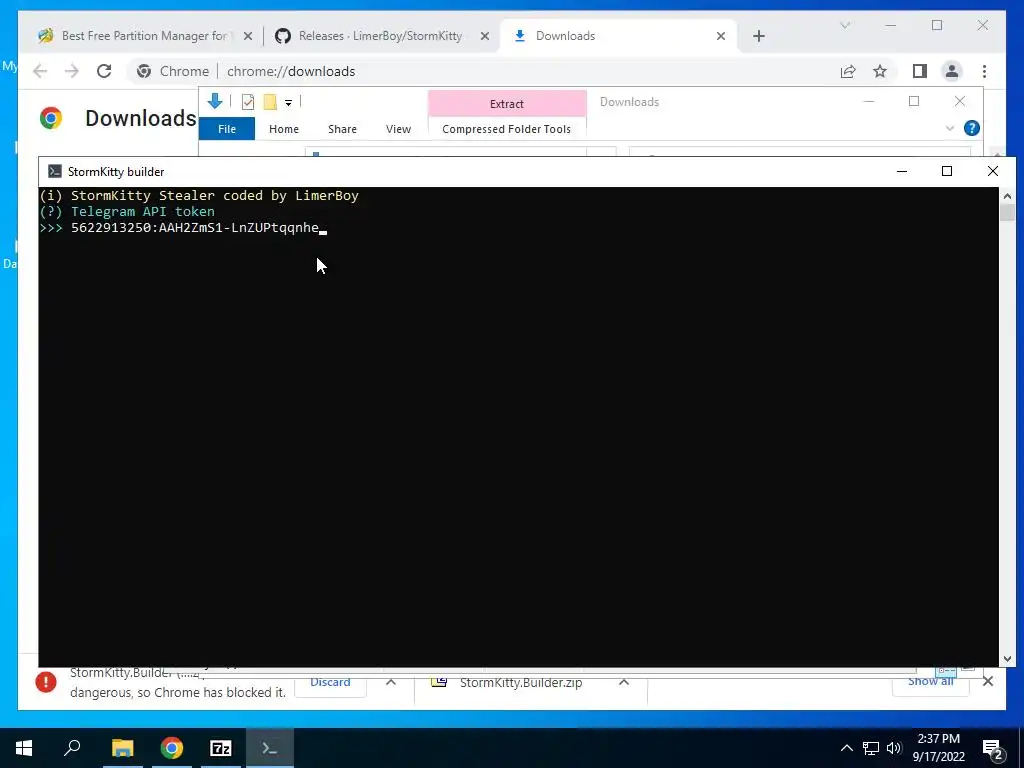Open Explorer Help icon

972,128
